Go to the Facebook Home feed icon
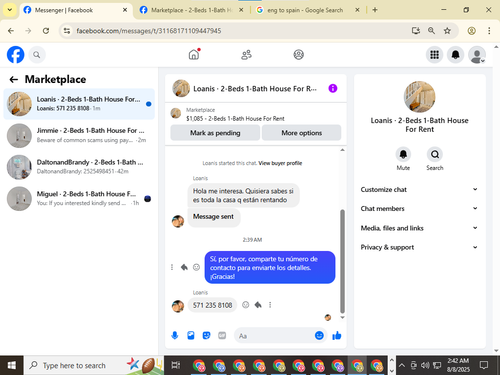This screenshot has width=500, height=375. pos(194,54)
